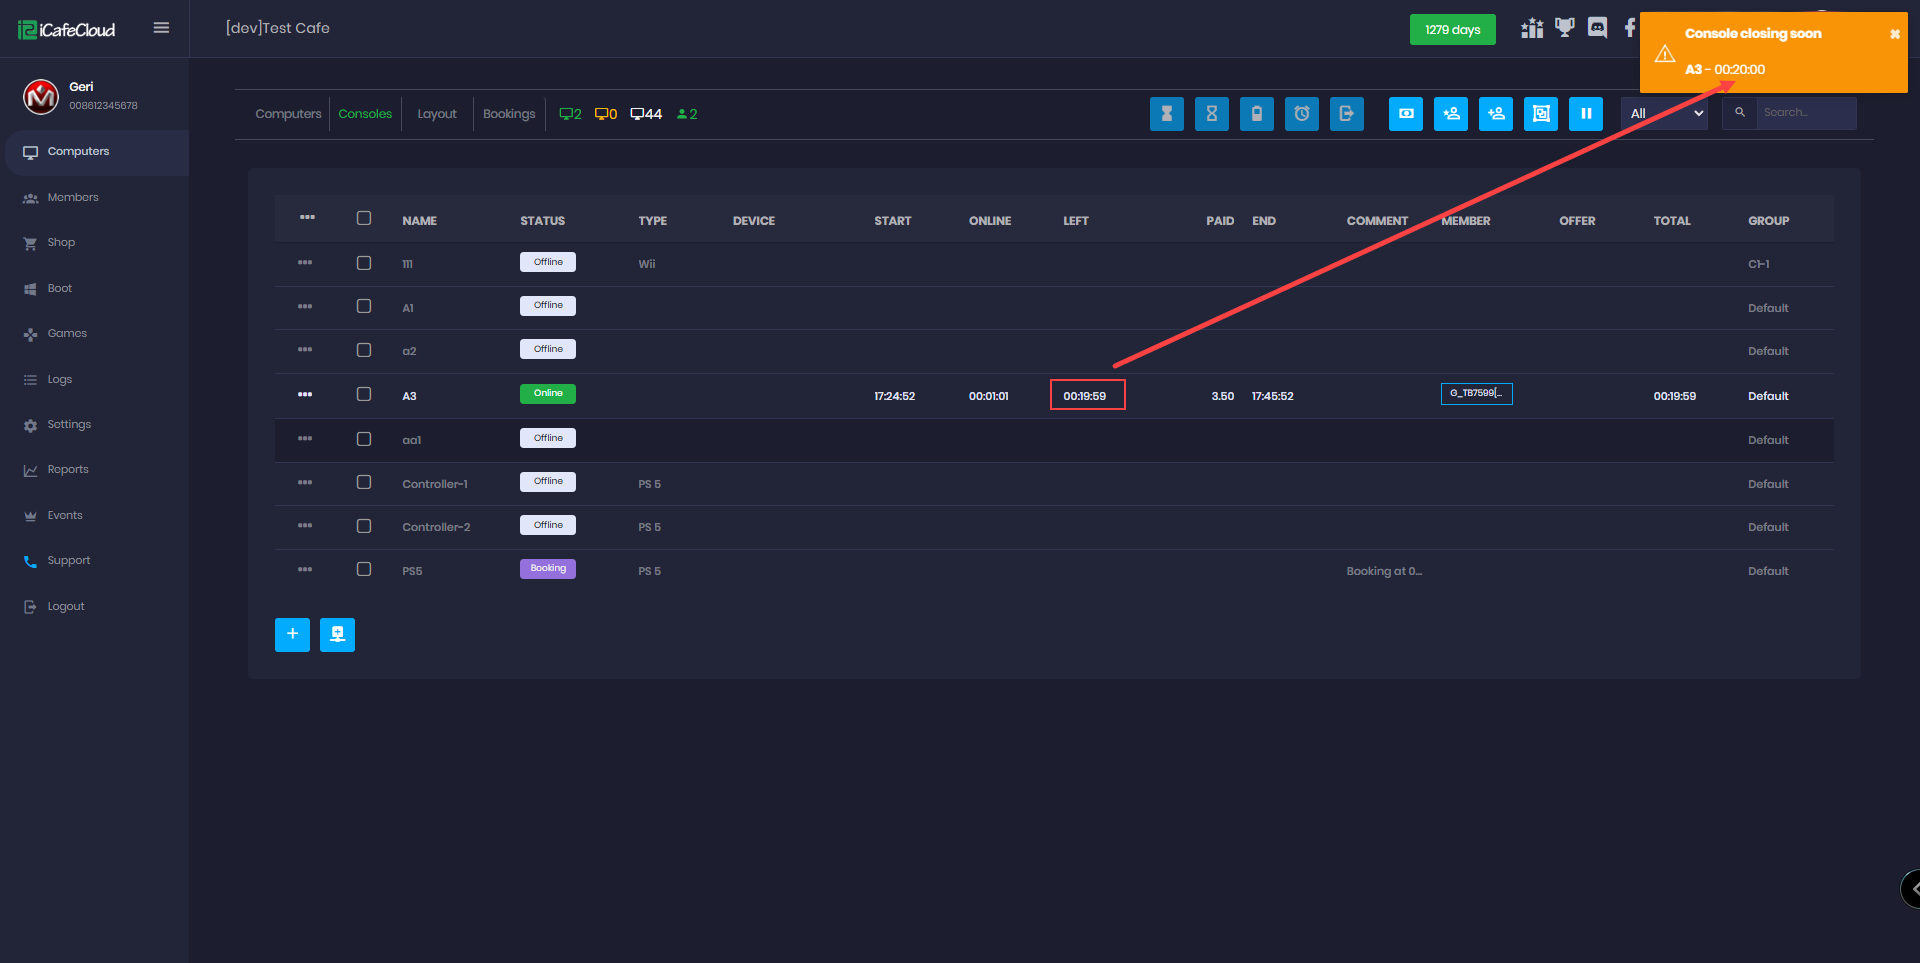
Task: Check the box for console A3
Action: point(364,394)
